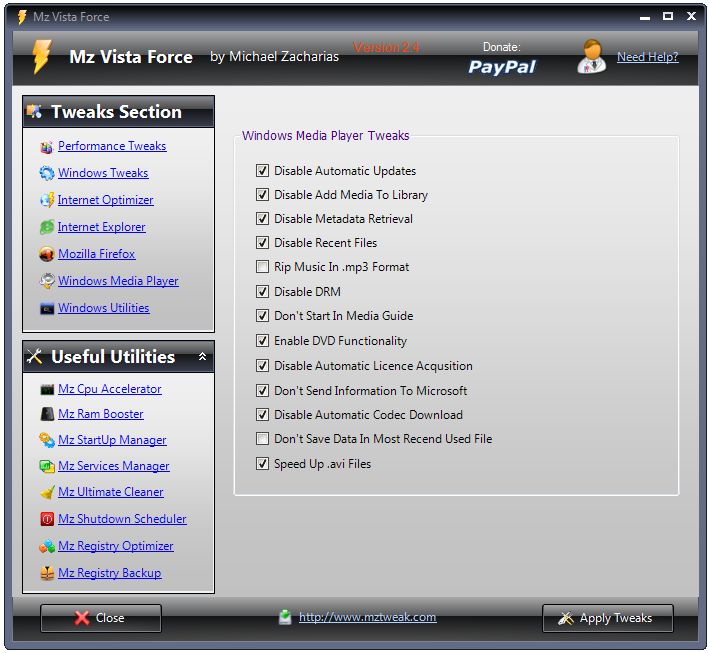
Task: Launch Mz Cpu Accelerator link
Action: pos(109,389)
